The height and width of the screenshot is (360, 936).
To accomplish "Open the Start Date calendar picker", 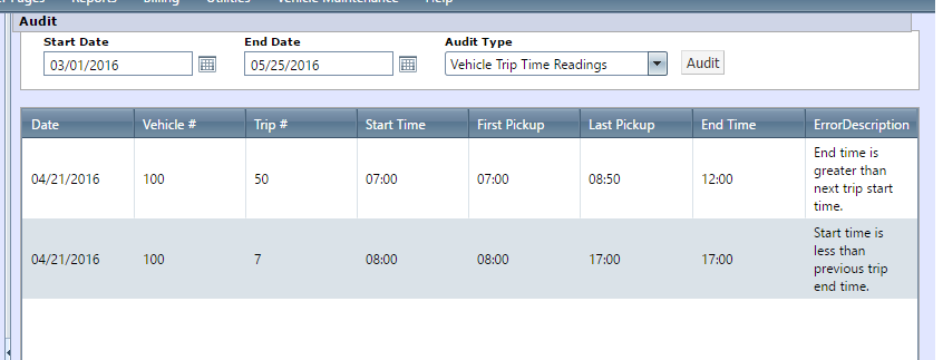I will [207, 64].
